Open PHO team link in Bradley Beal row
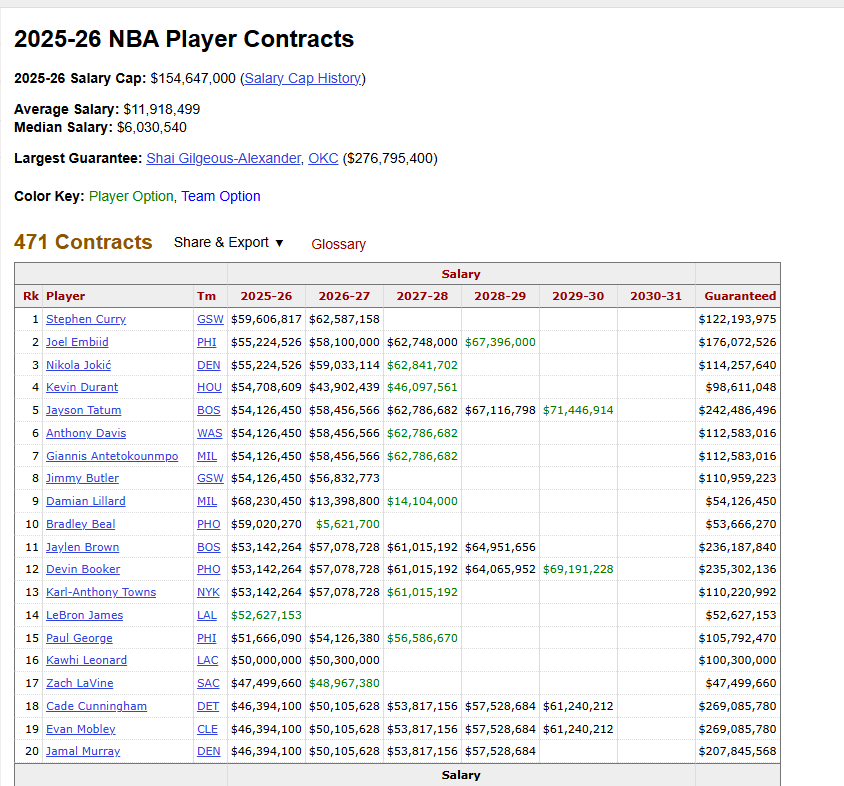 point(209,524)
